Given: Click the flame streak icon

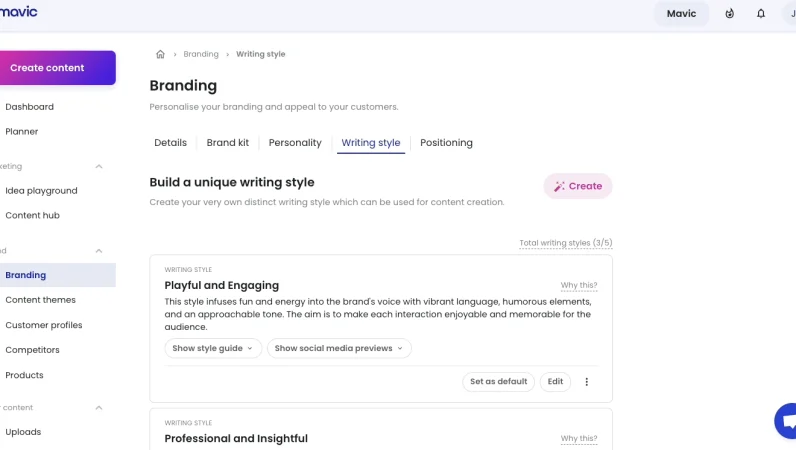Looking at the screenshot, I should 730,13.
